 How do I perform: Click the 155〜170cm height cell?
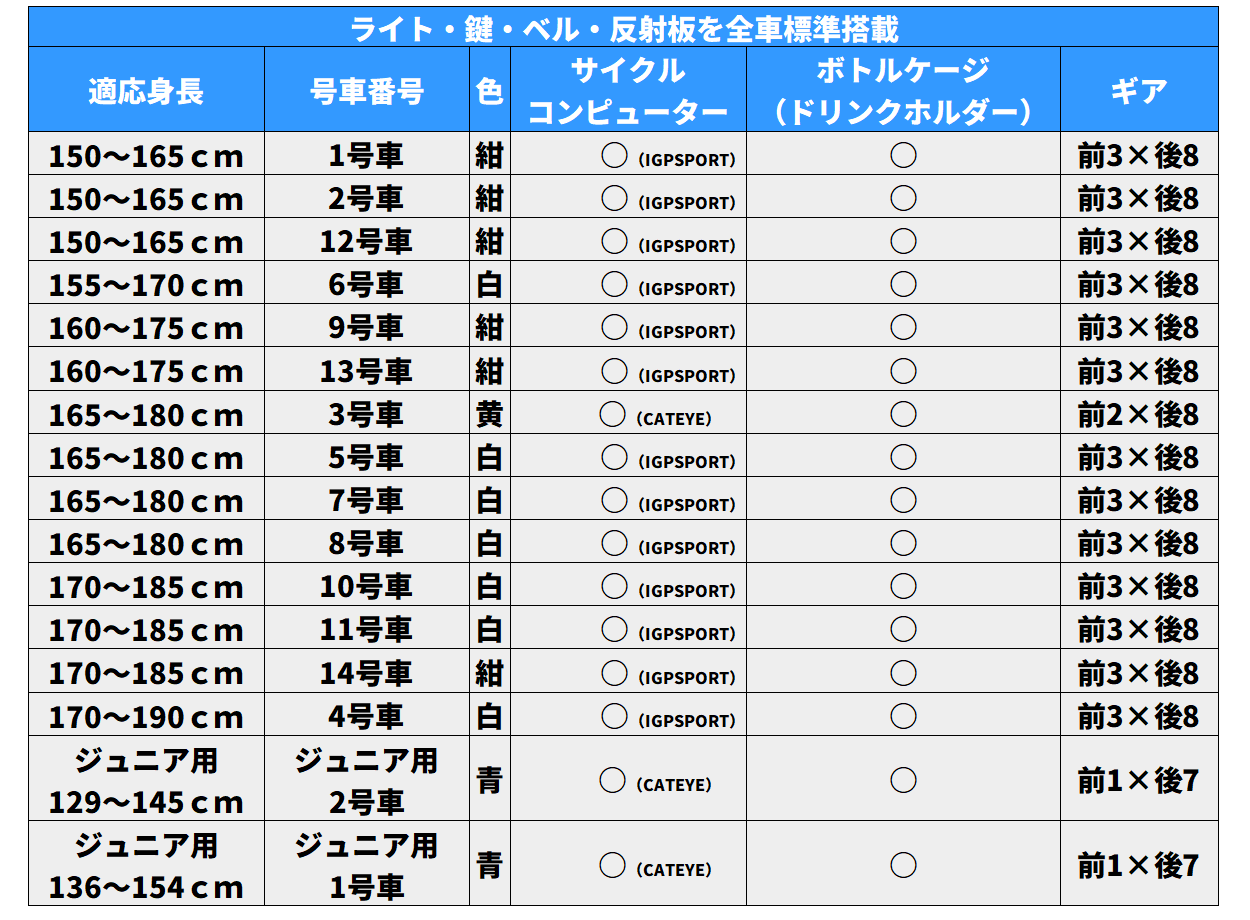pyautogui.click(x=146, y=285)
